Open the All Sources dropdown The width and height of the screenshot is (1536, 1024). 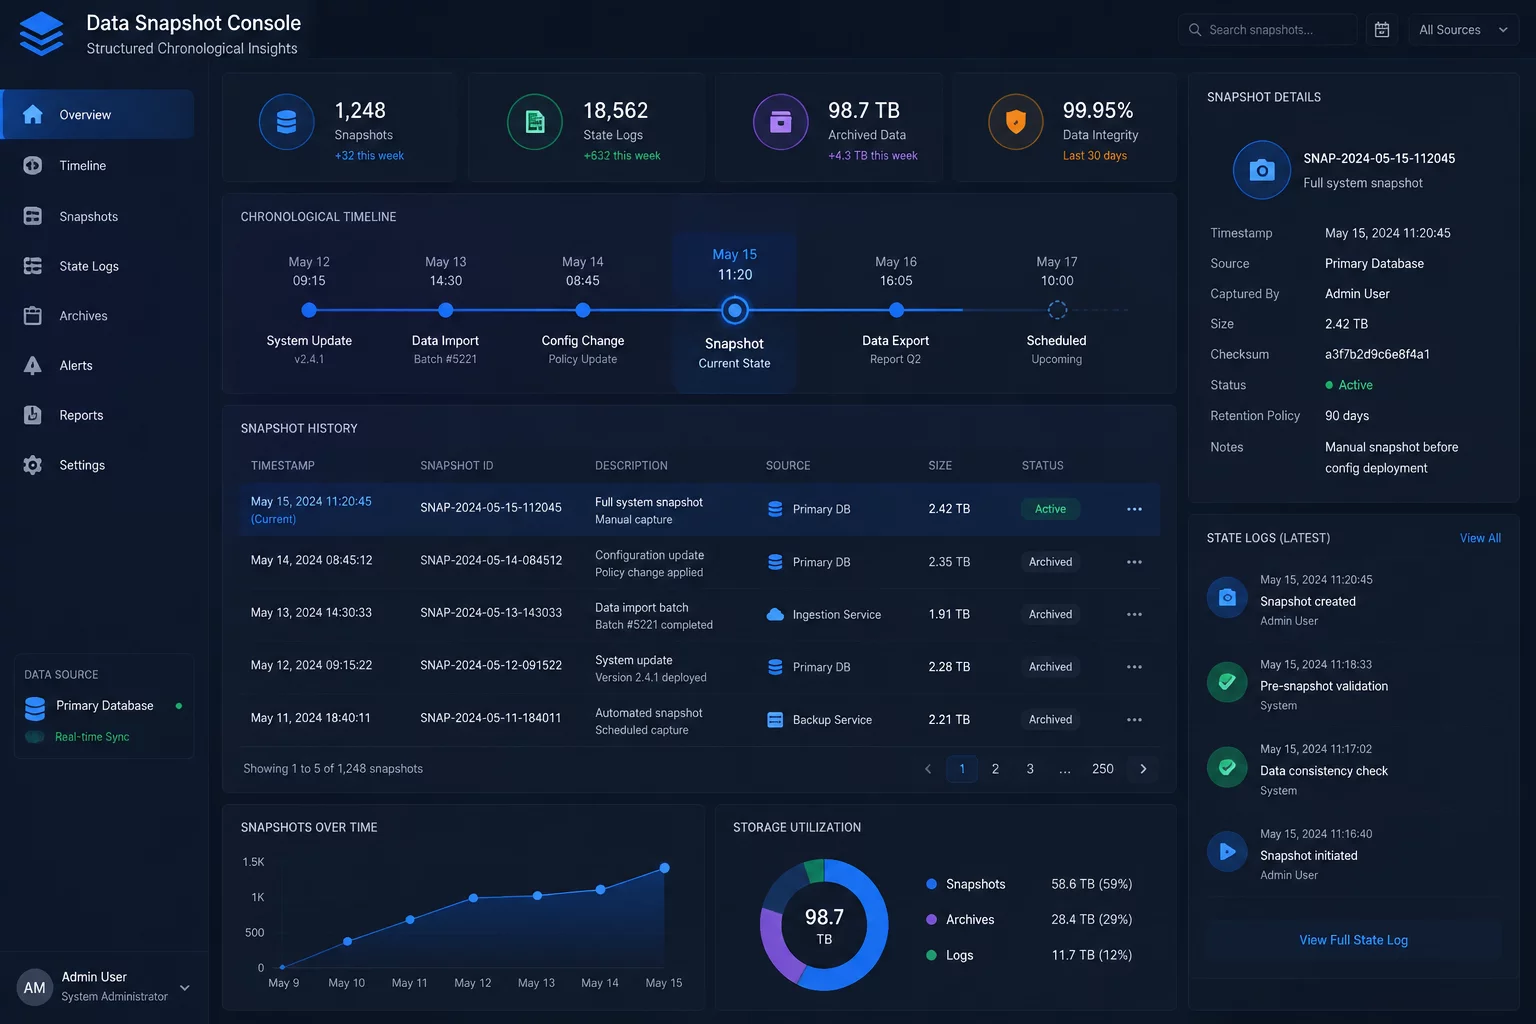(1463, 30)
